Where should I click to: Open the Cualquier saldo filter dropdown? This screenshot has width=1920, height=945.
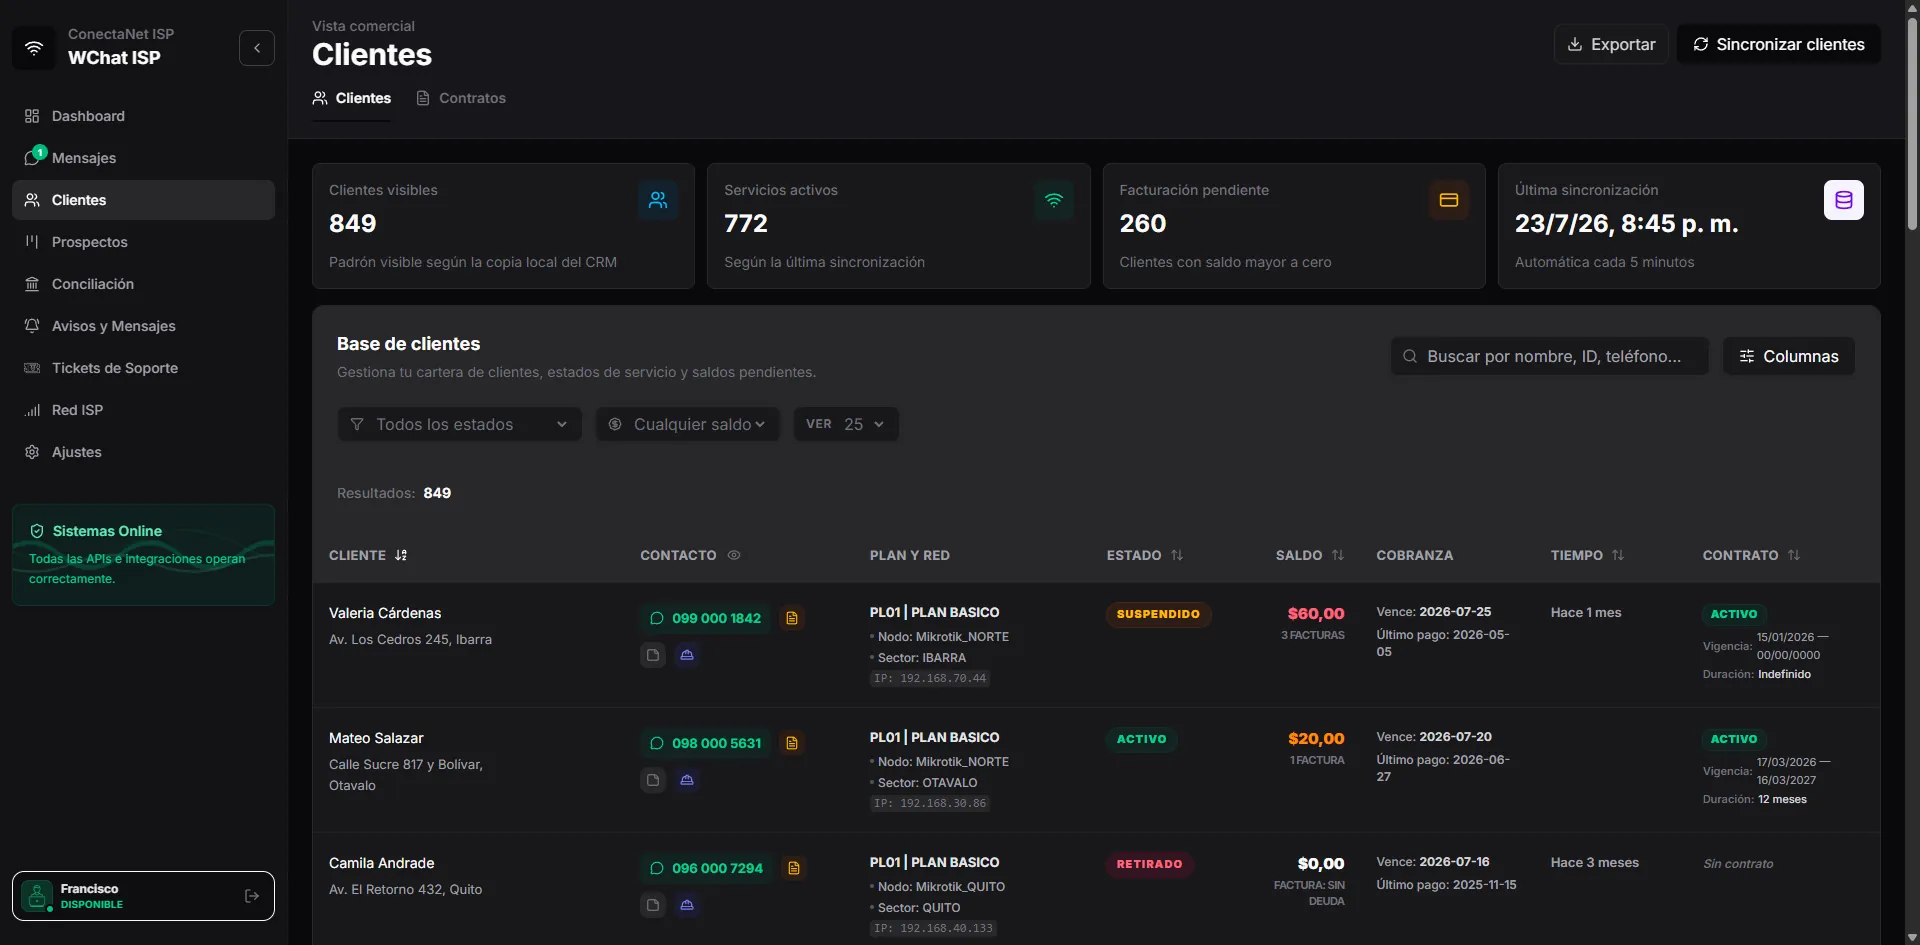pos(688,424)
